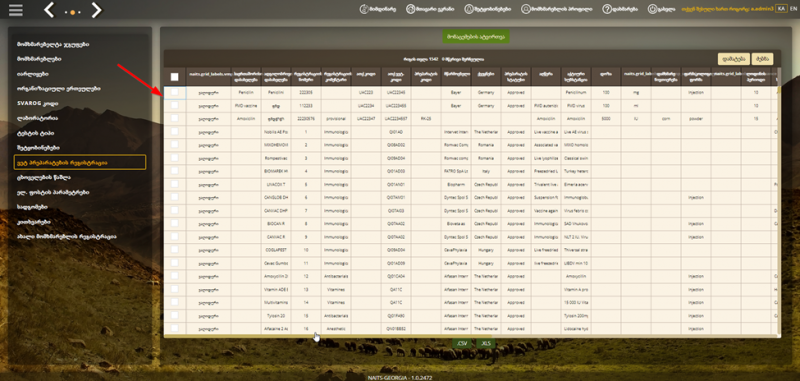Screen dimensions: 800x381
Task: Open ტესტის ტიპი in the sidebar
Action: pos(35,133)
